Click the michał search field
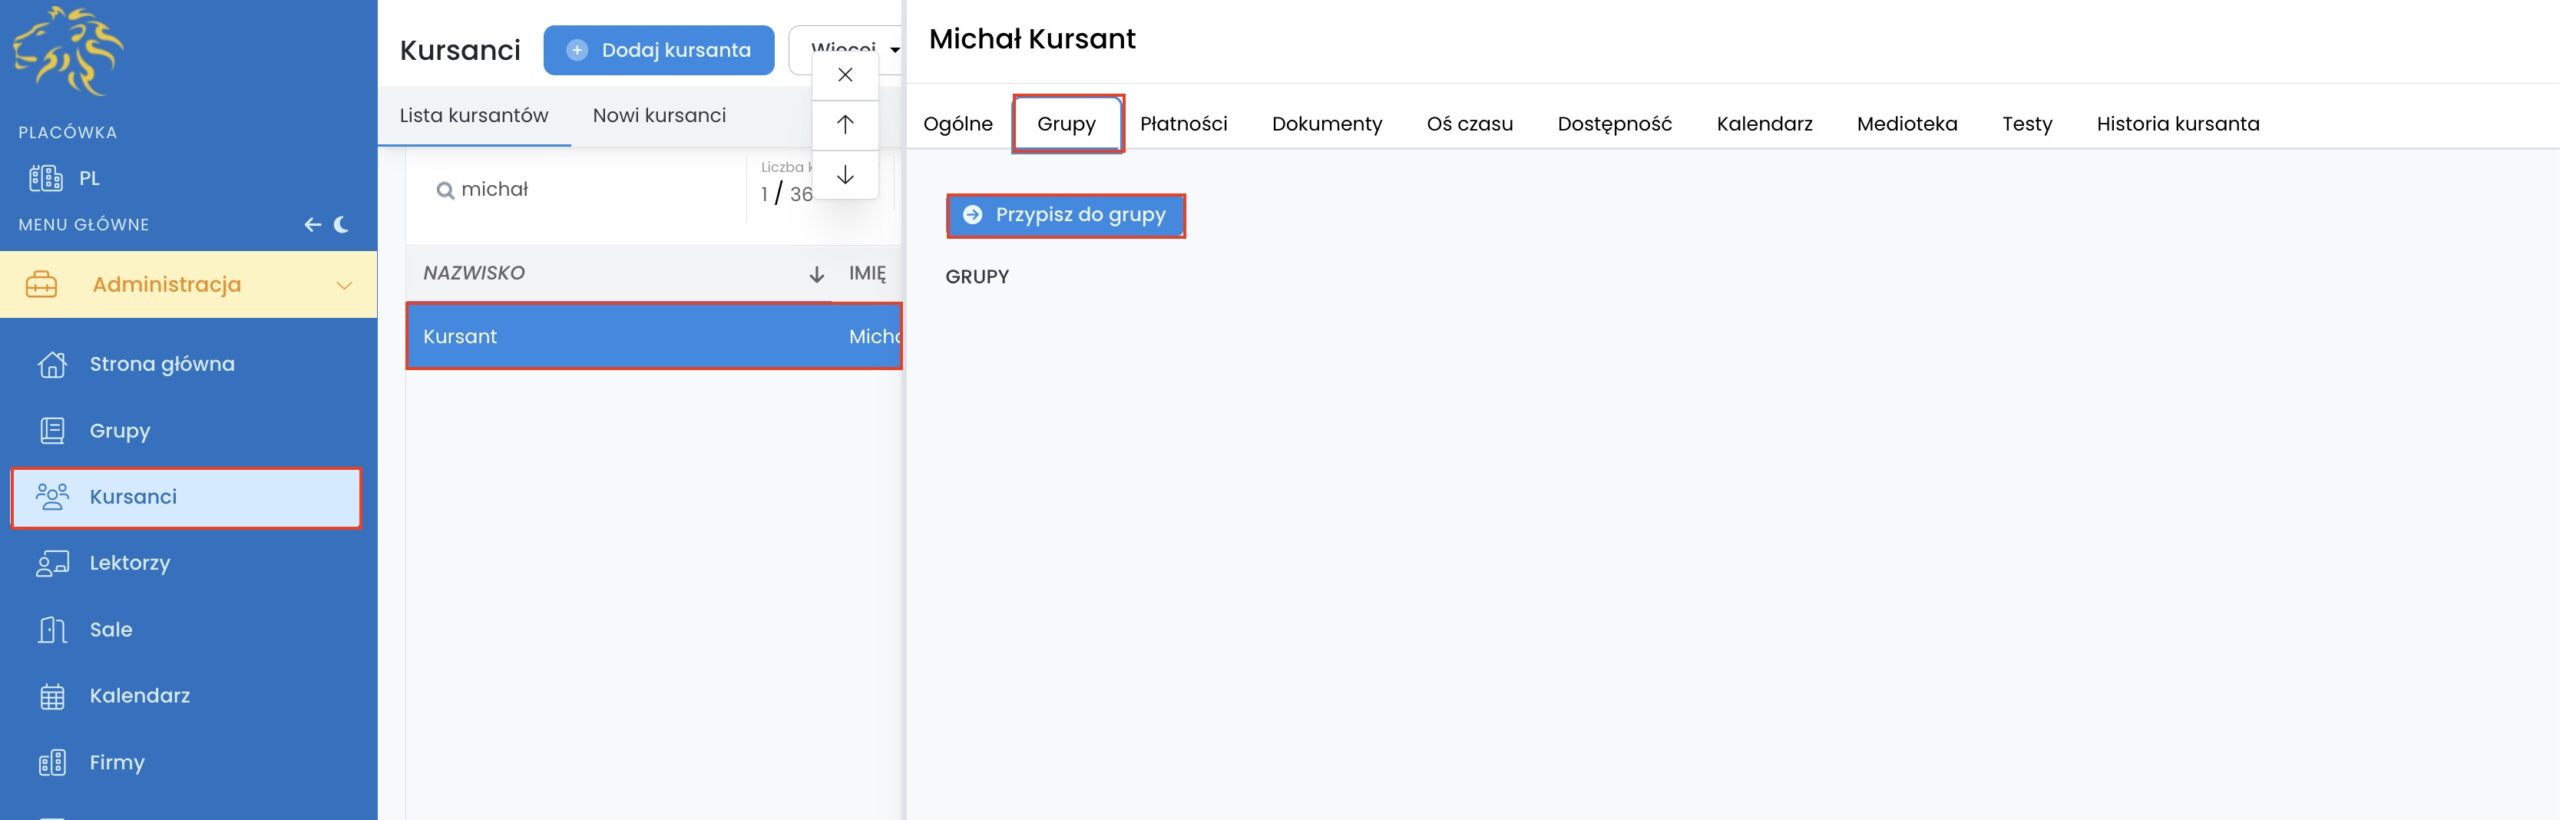2560x820 pixels. tap(590, 190)
